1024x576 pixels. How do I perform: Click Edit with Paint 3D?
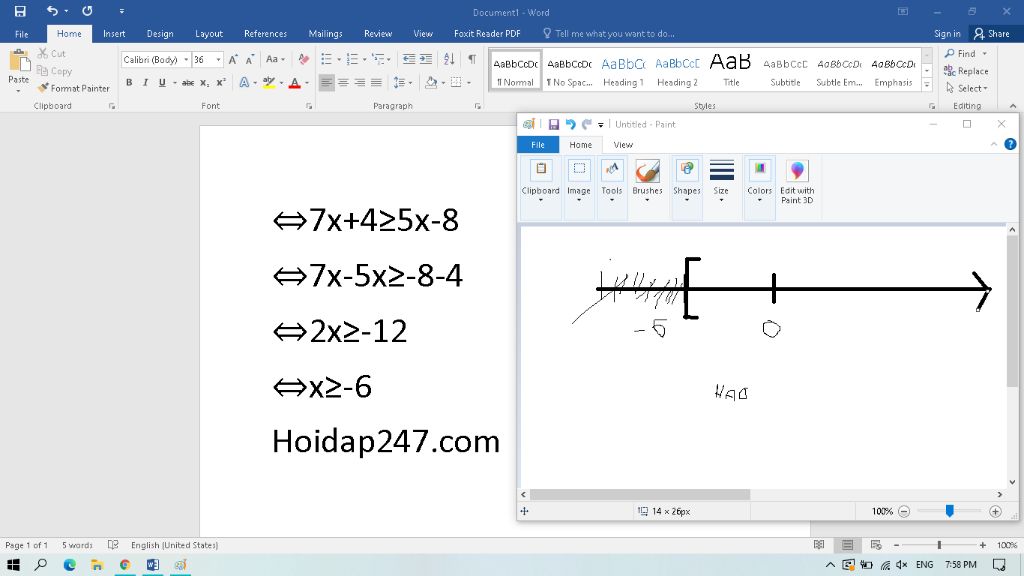(797, 181)
